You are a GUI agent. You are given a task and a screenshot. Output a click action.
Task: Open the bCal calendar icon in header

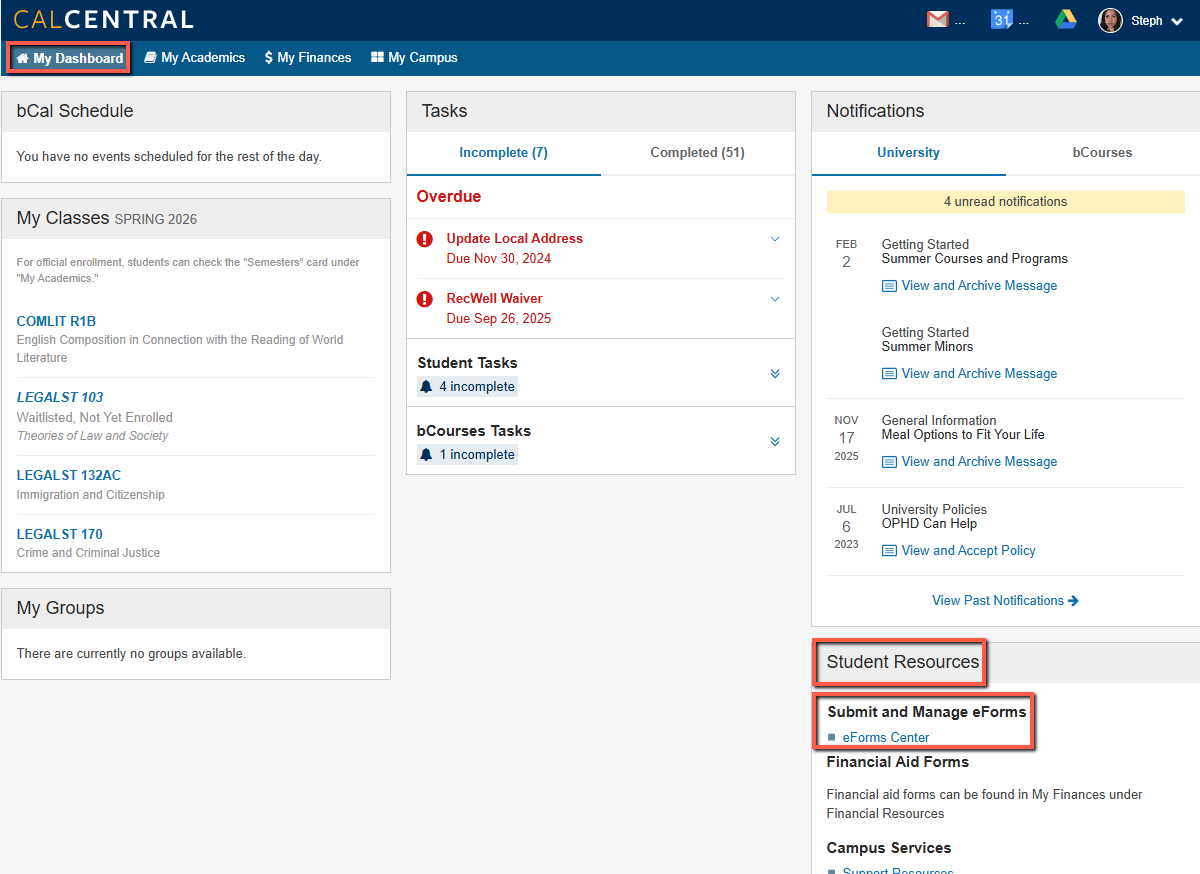[1001, 20]
